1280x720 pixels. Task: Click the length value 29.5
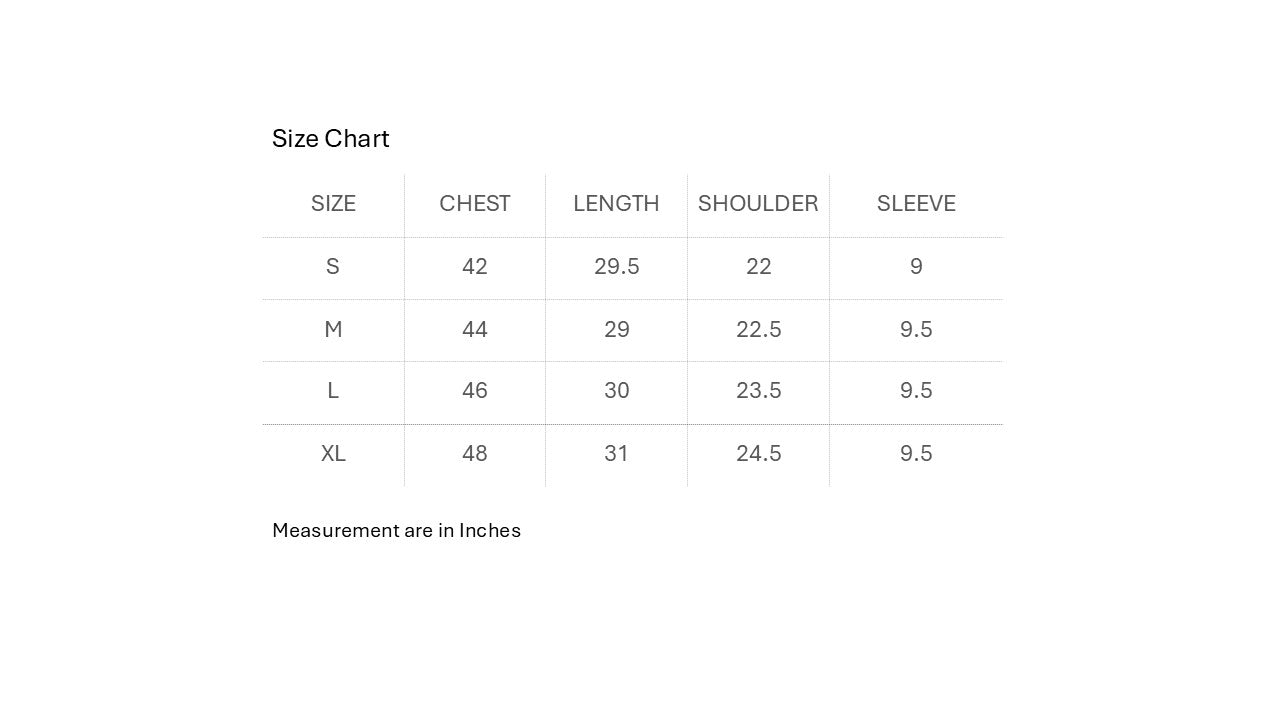pyautogui.click(x=616, y=267)
